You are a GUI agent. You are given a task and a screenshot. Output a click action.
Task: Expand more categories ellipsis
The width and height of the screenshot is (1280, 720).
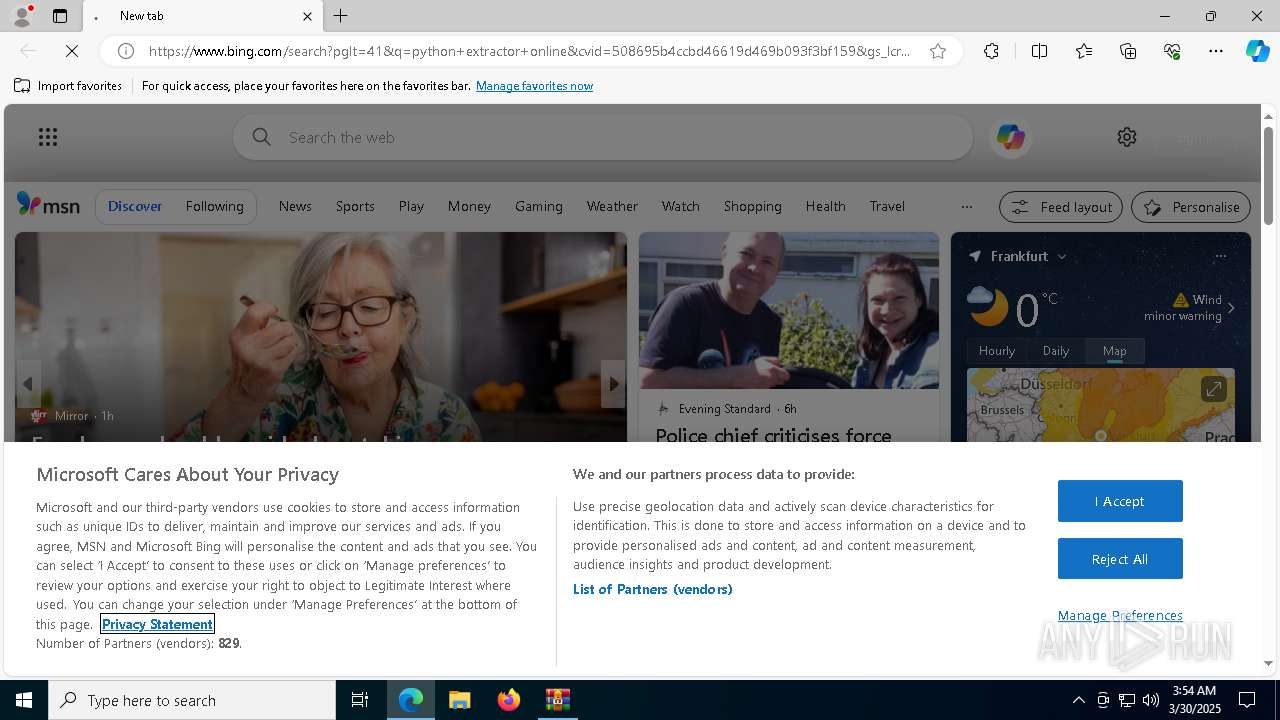coord(966,207)
